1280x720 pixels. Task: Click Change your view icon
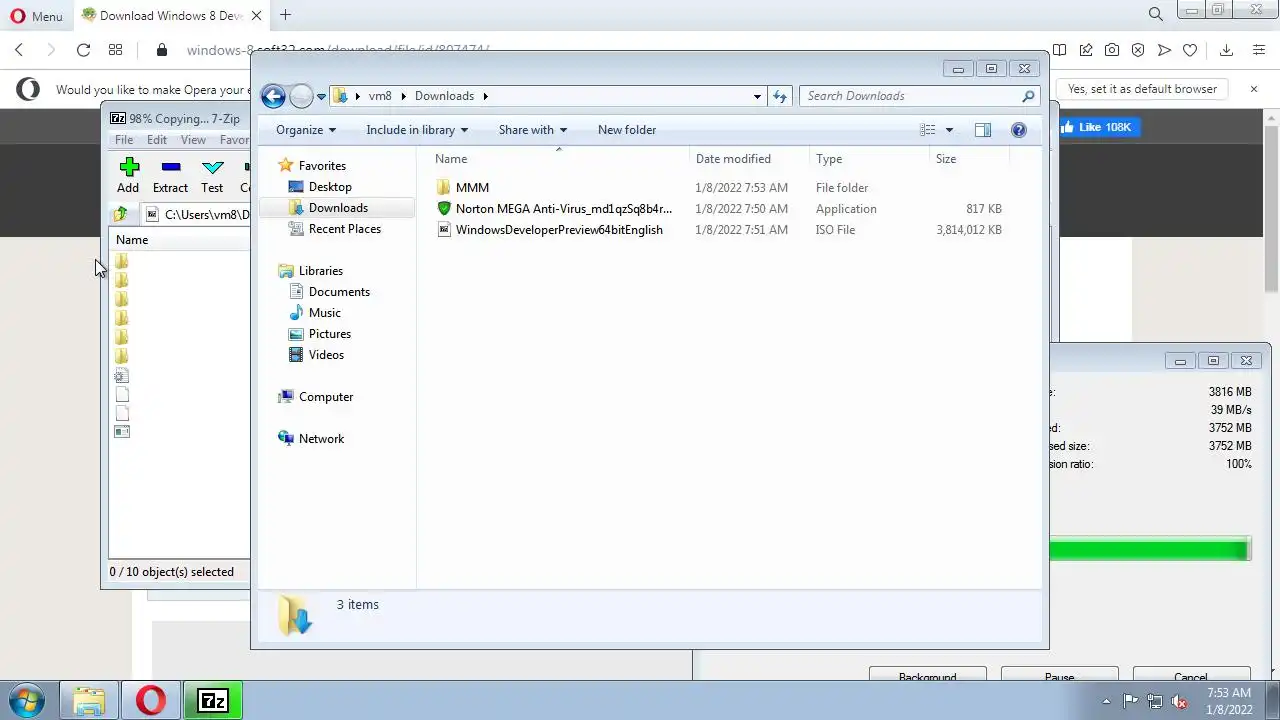[928, 130]
